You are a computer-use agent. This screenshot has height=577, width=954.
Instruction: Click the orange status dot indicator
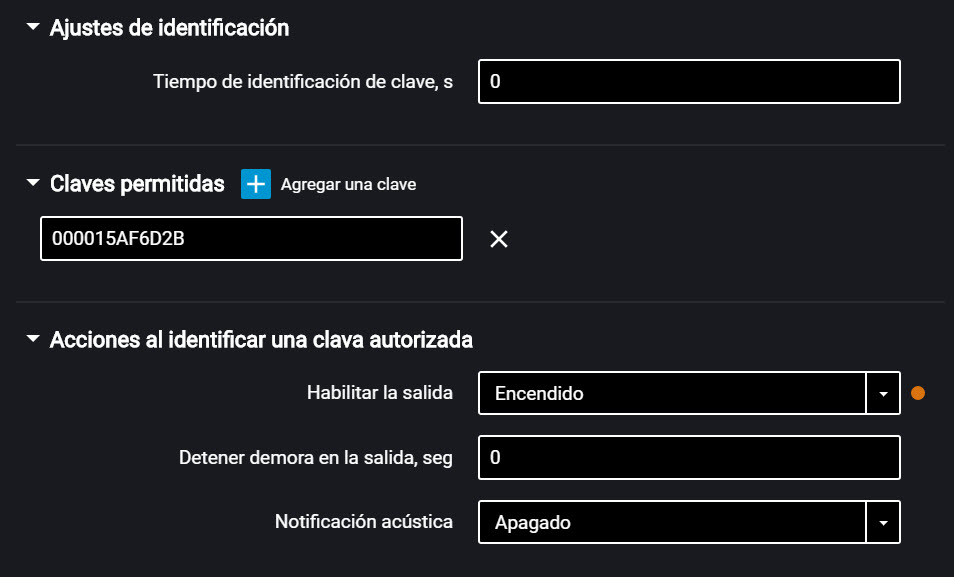tap(918, 393)
